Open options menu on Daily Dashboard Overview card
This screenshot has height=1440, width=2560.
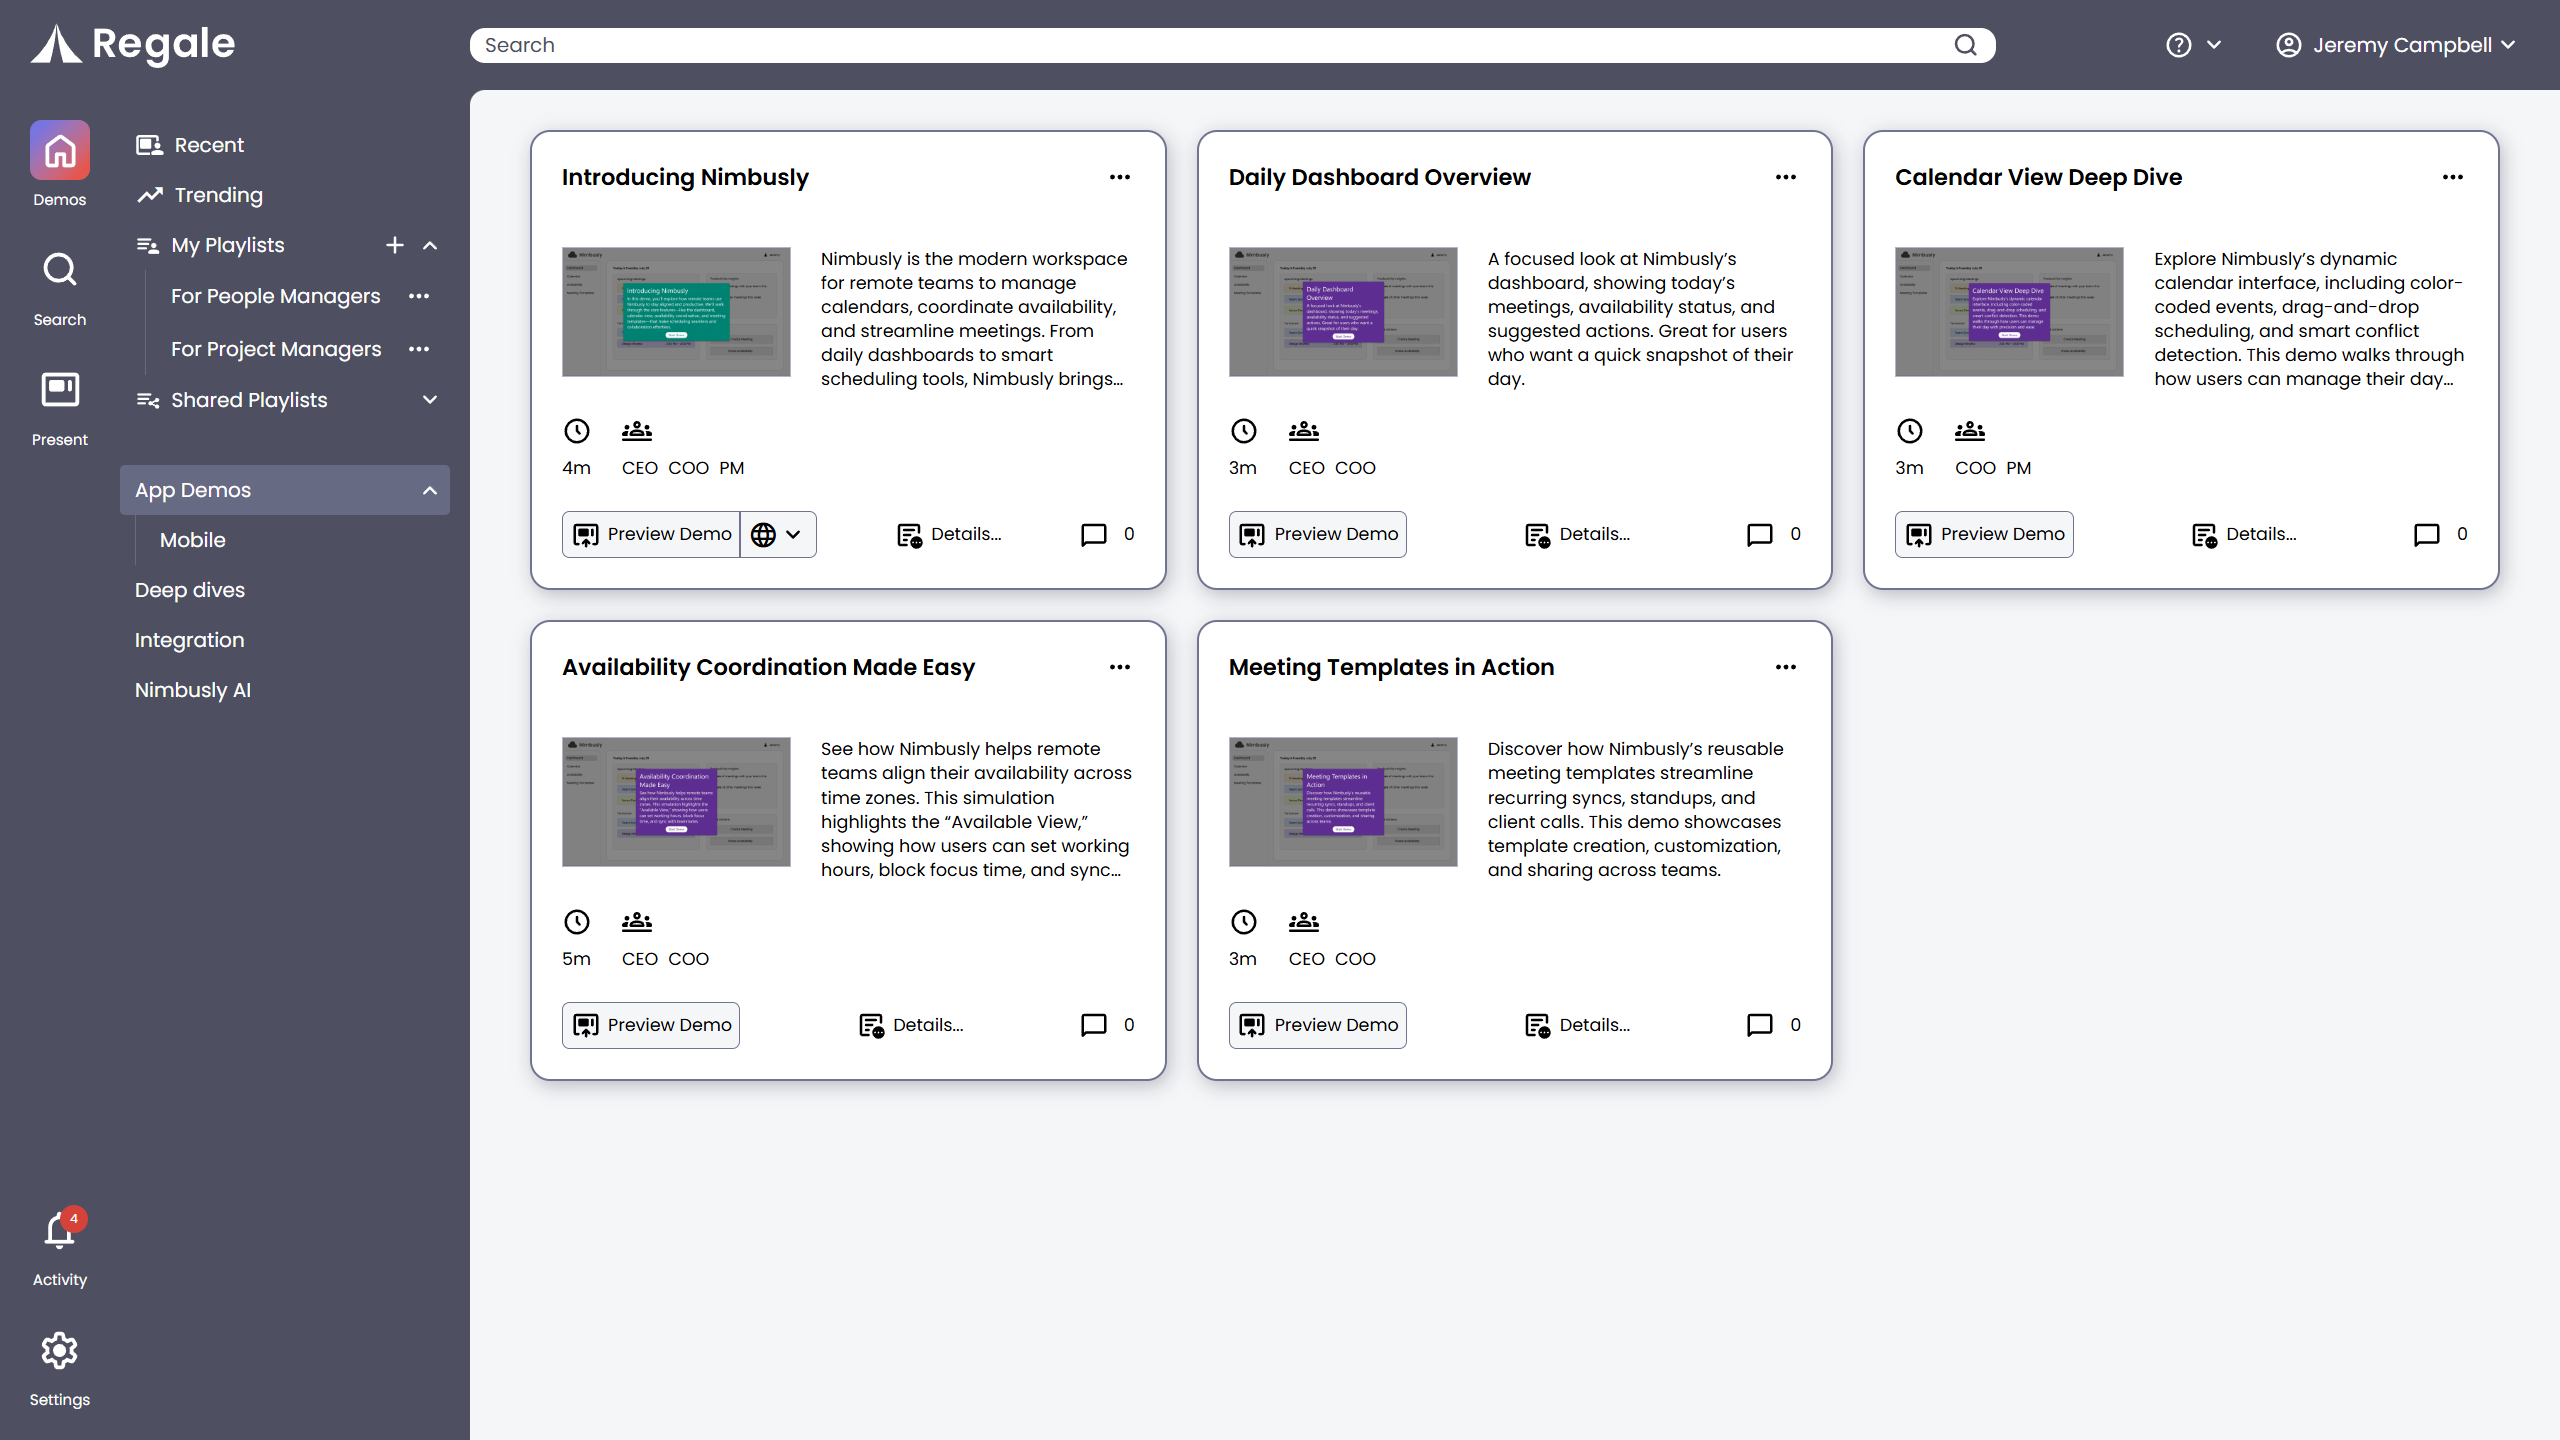coord(1786,177)
